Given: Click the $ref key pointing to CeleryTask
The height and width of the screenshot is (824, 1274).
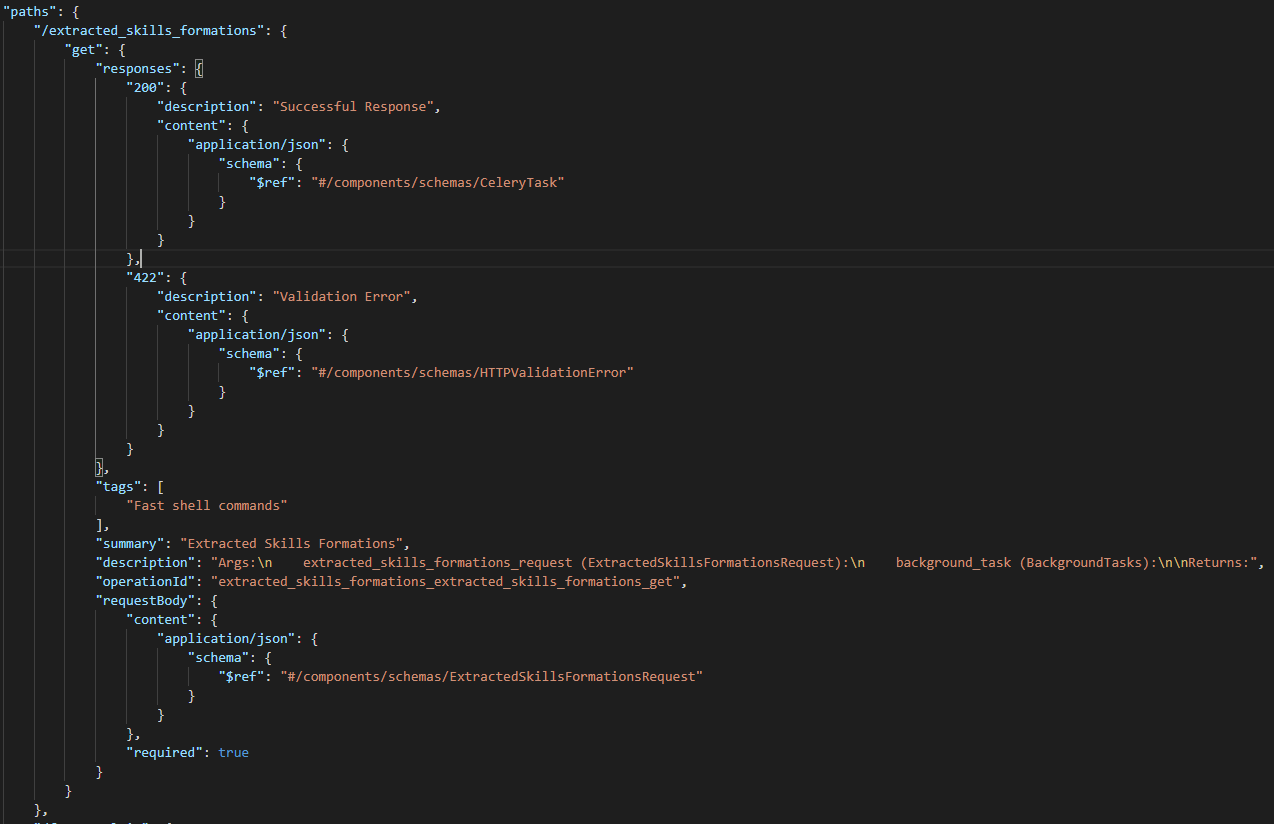Looking at the screenshot, I should [x=273, y=182].
